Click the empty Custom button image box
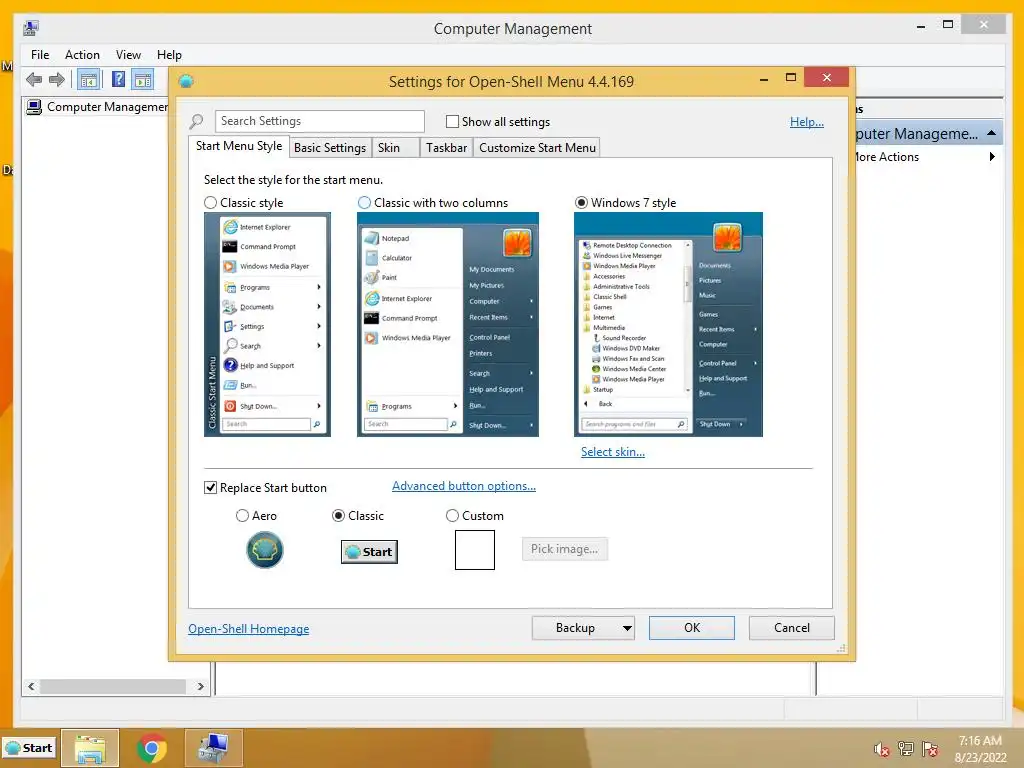Image resolution: width=1024 pixels, height=768 pixels. pos(475,550)
